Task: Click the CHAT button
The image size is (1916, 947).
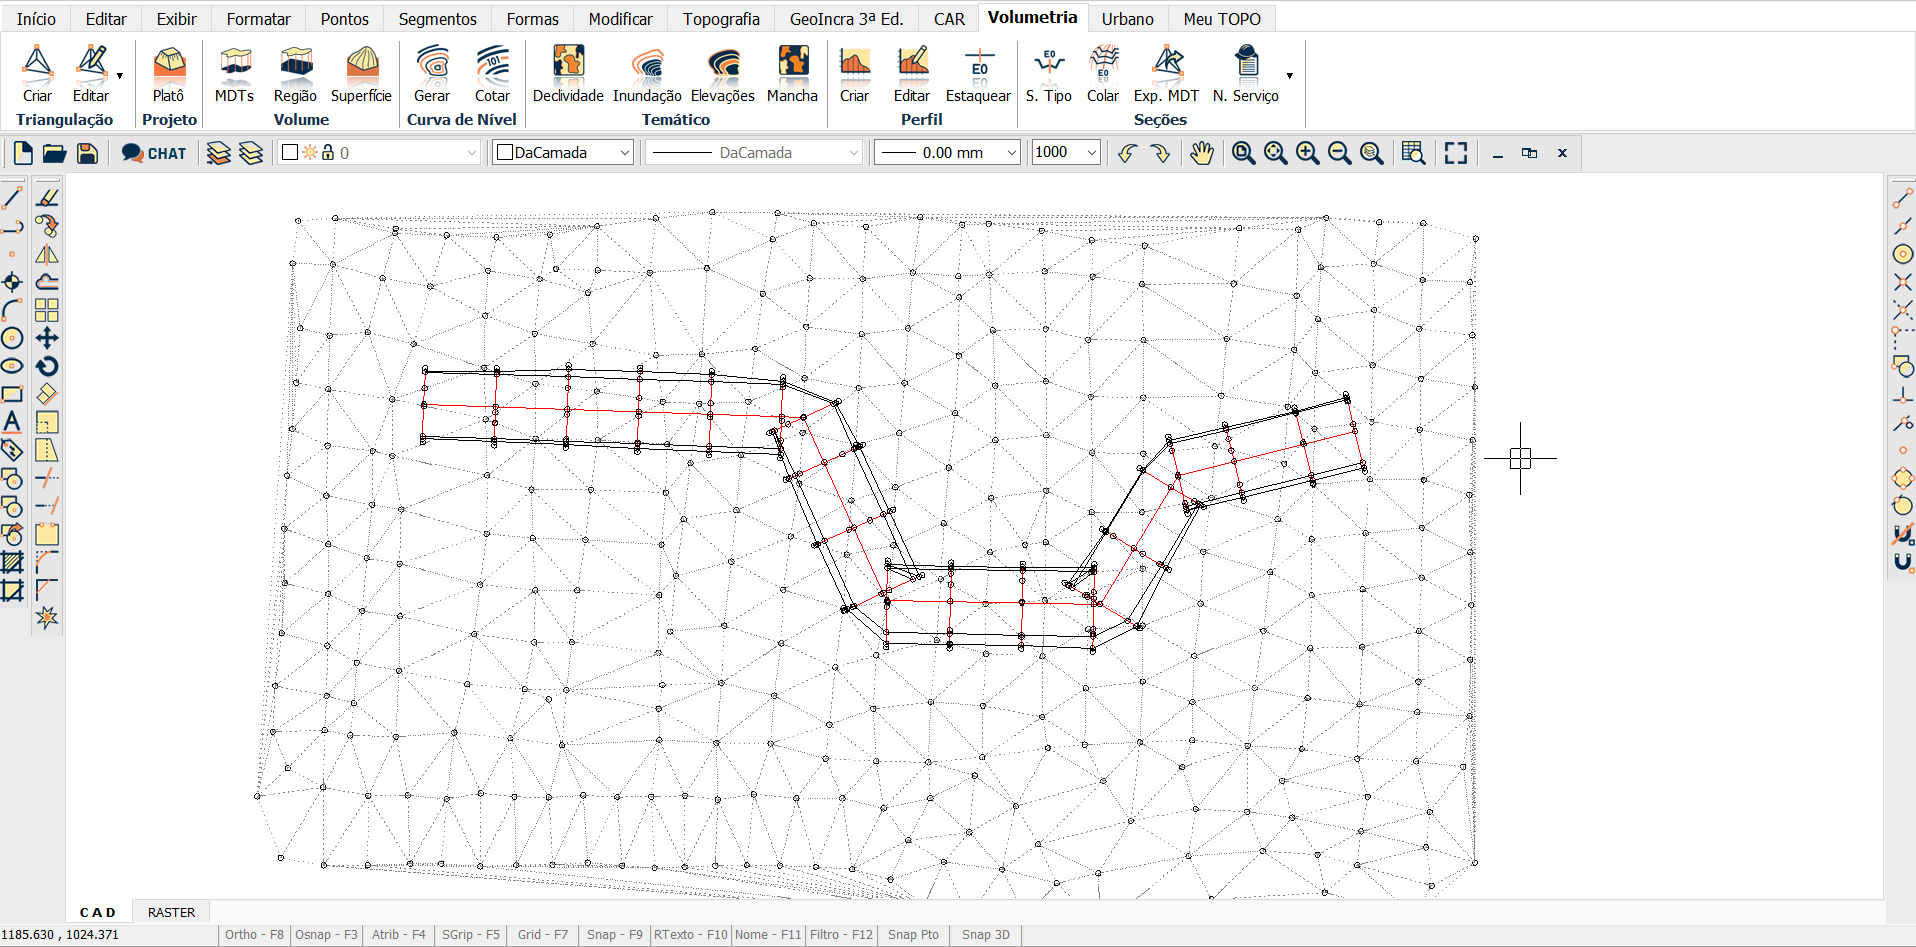Action: pyautogui.click(x=154, y=153)
